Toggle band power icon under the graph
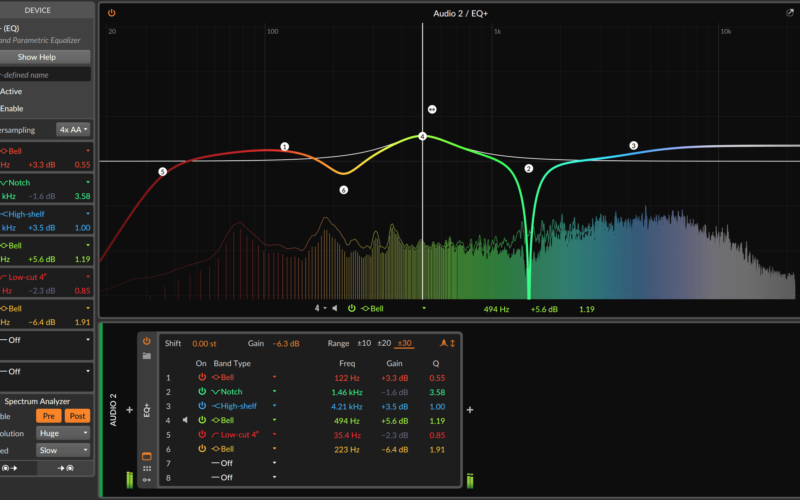Image resolution: width=800 pixels, height=500 pixels. [352, 308]
